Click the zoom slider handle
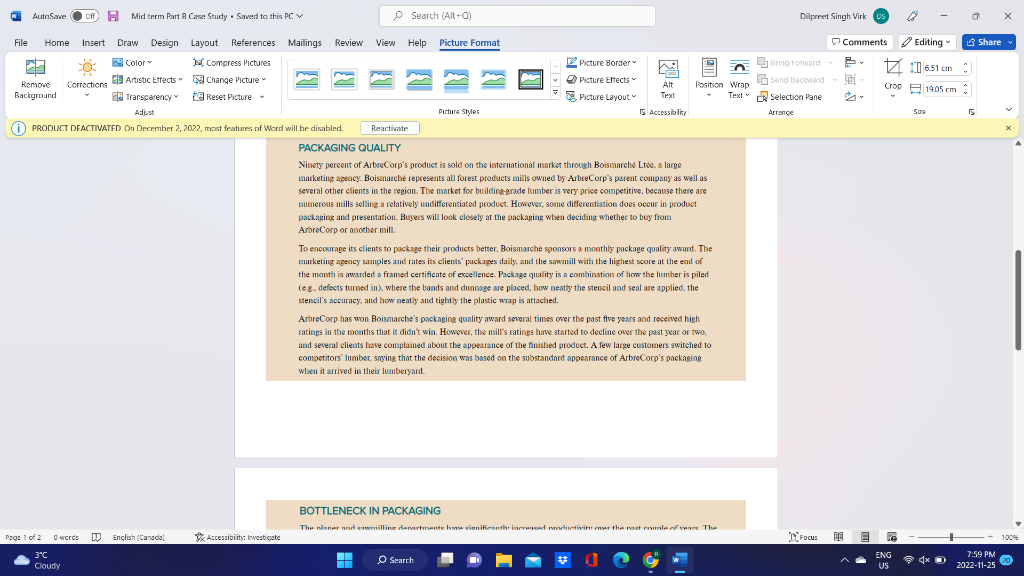 click(x=951, y=537)
